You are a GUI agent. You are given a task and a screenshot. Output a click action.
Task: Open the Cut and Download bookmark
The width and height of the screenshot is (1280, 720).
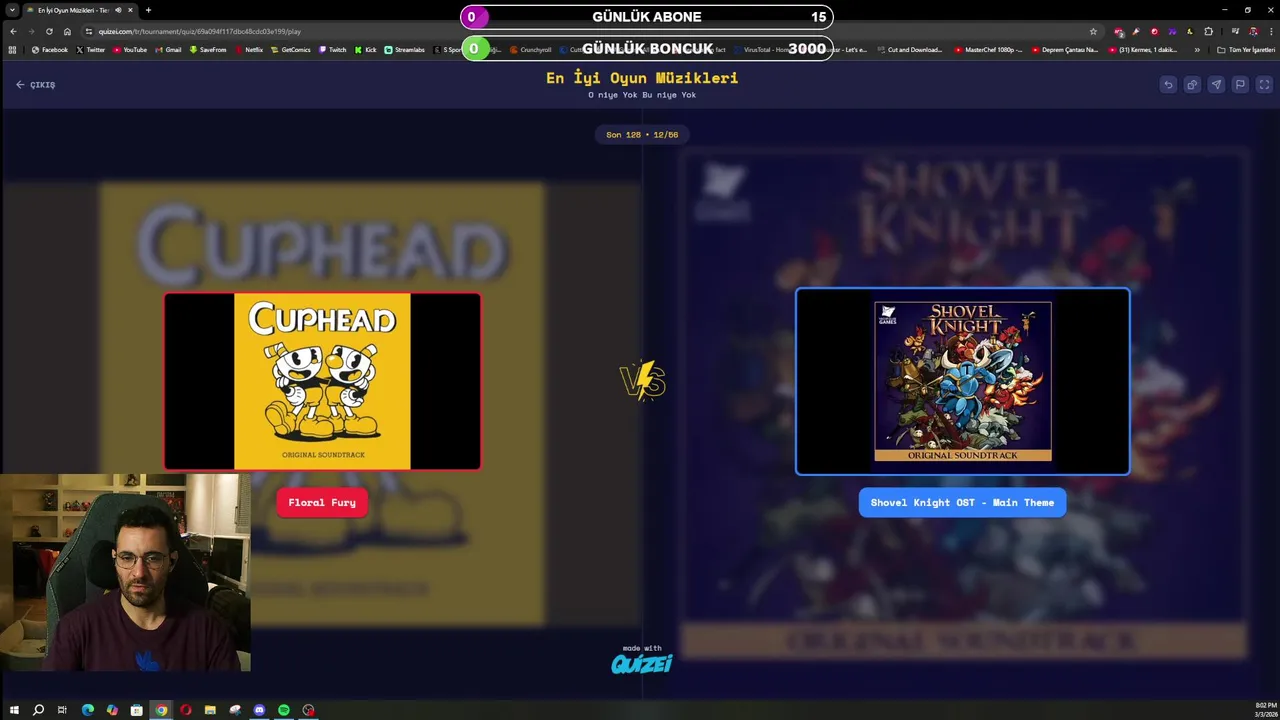coord(910,50)
